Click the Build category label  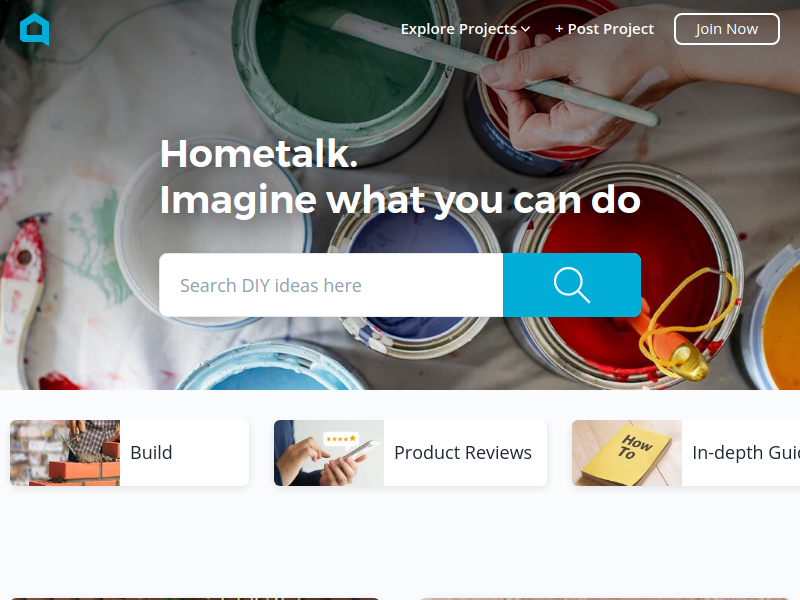coord(151,453)
